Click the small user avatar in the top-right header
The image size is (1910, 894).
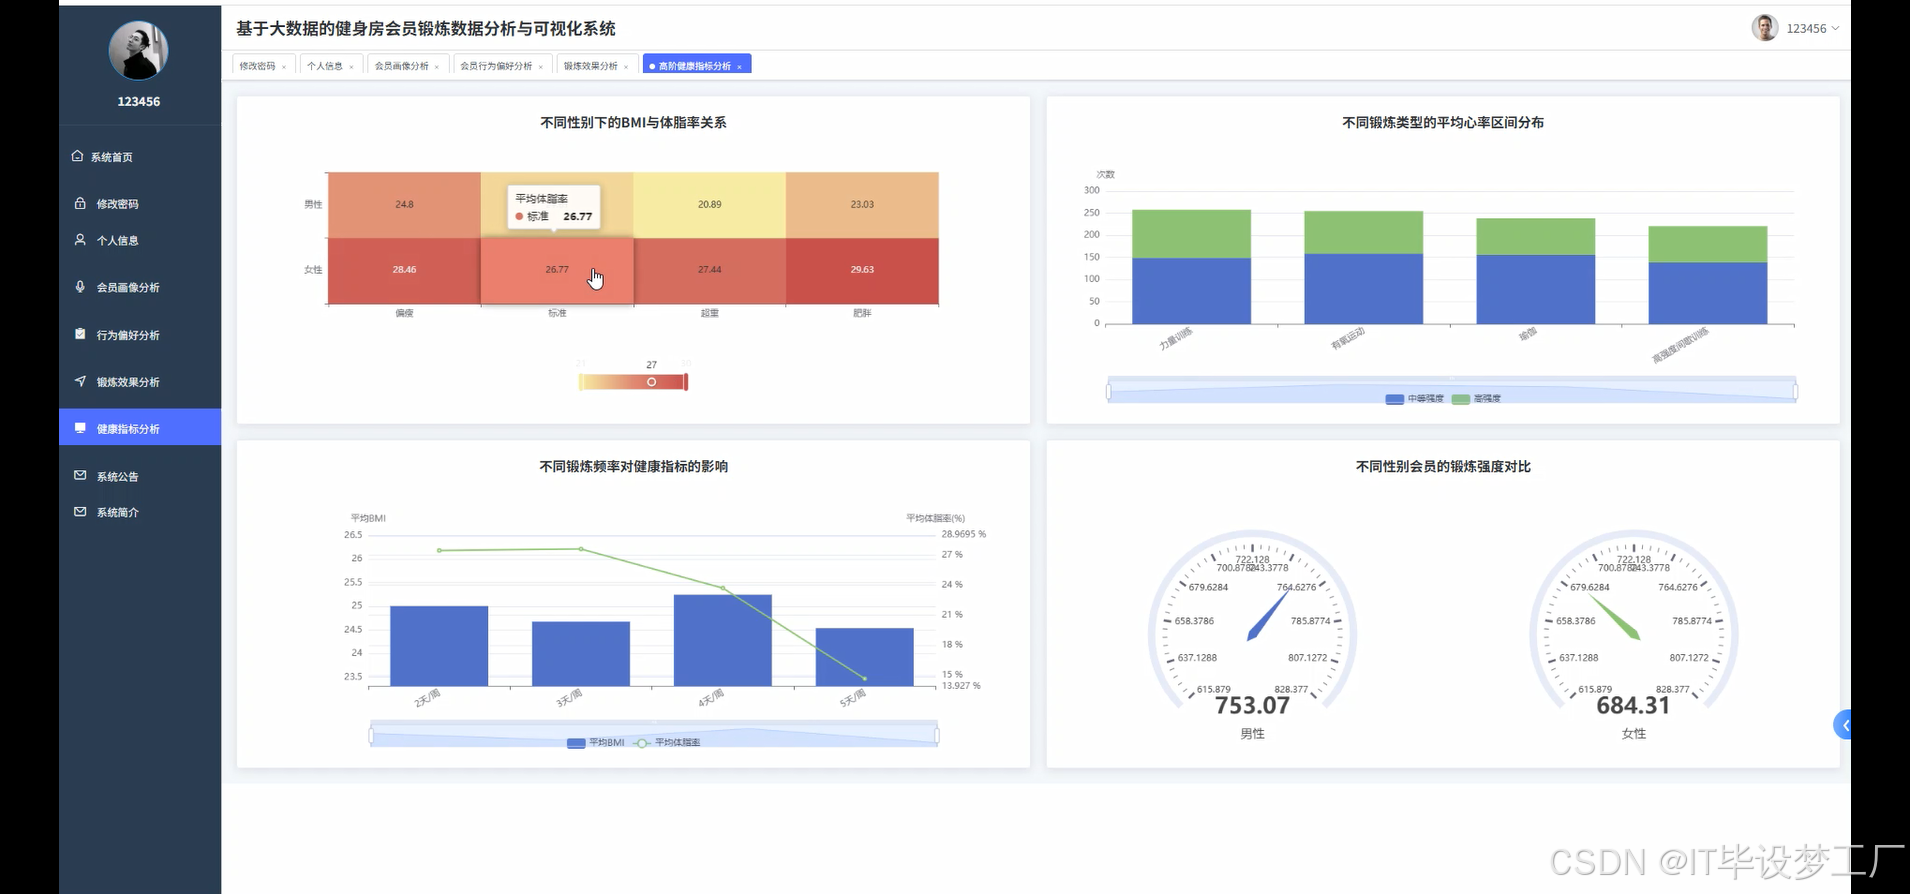(x=1765, y=28)
